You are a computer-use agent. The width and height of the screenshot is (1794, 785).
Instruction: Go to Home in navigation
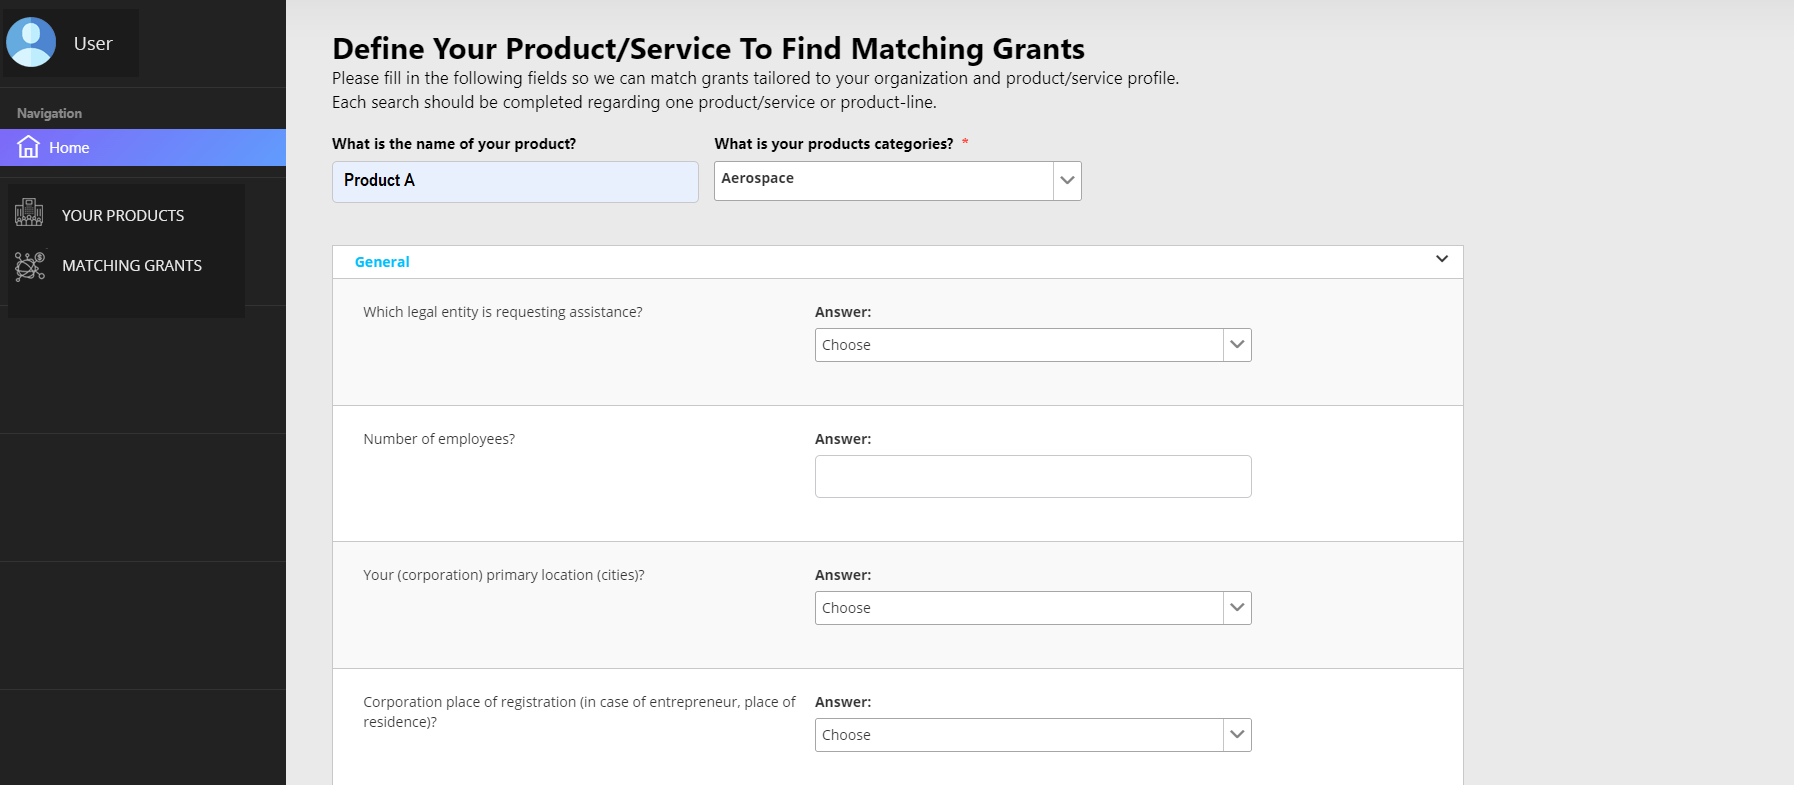point(70,148)
